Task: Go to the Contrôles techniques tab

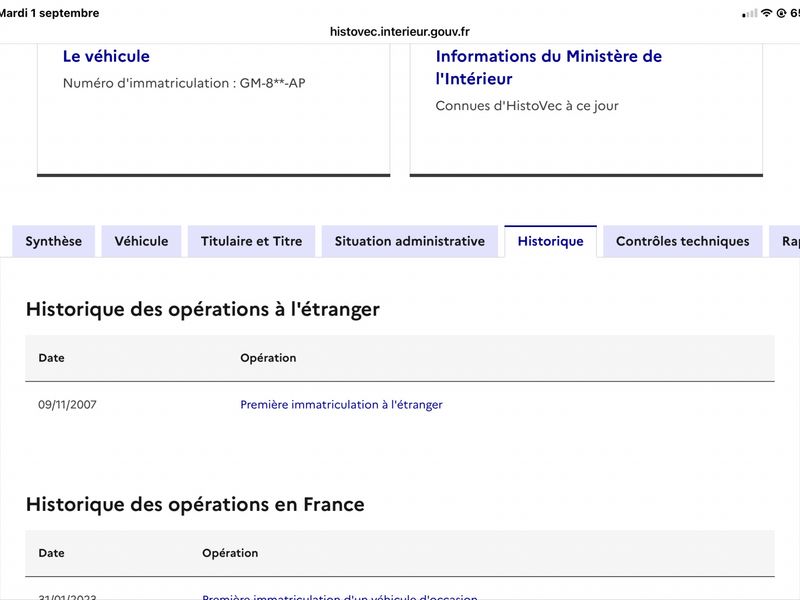Action: (683, 241)
